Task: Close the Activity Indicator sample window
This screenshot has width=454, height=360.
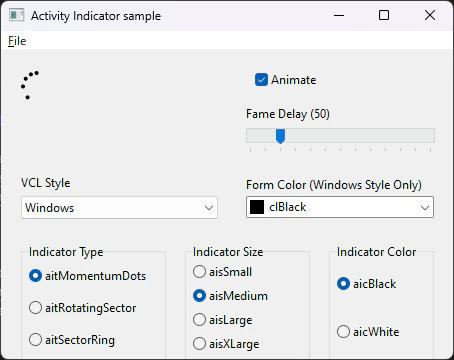Action: click(x=430, y=15)
